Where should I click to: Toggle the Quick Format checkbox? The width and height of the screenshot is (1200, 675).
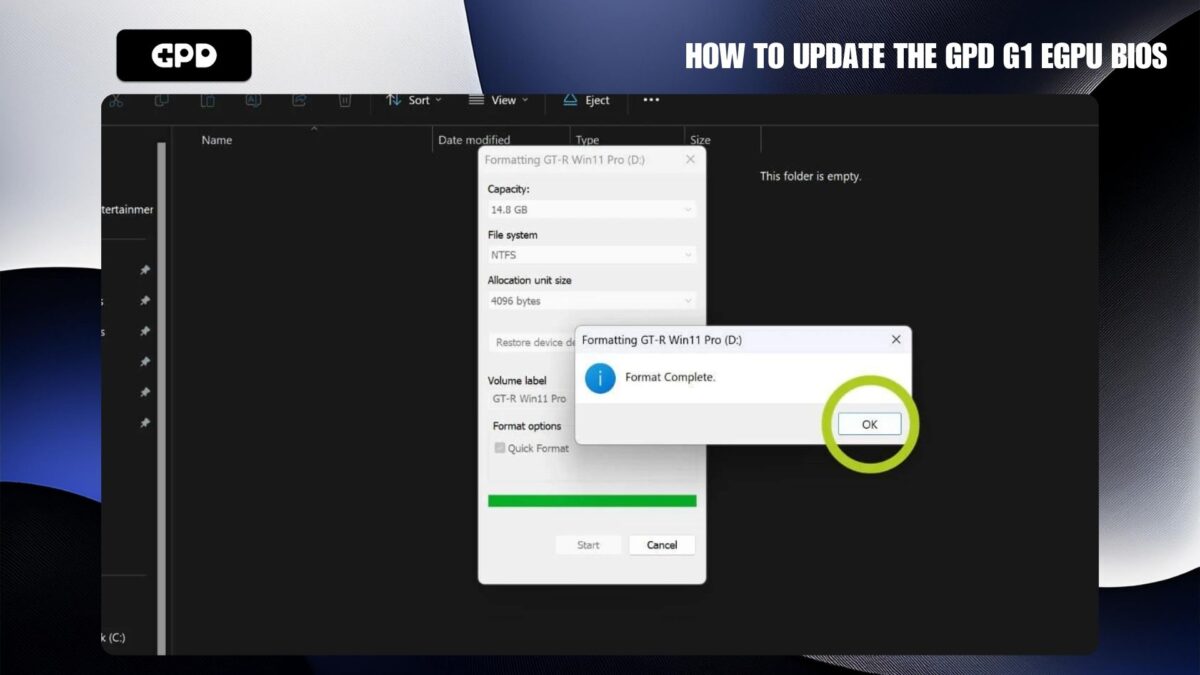point(500,448)
